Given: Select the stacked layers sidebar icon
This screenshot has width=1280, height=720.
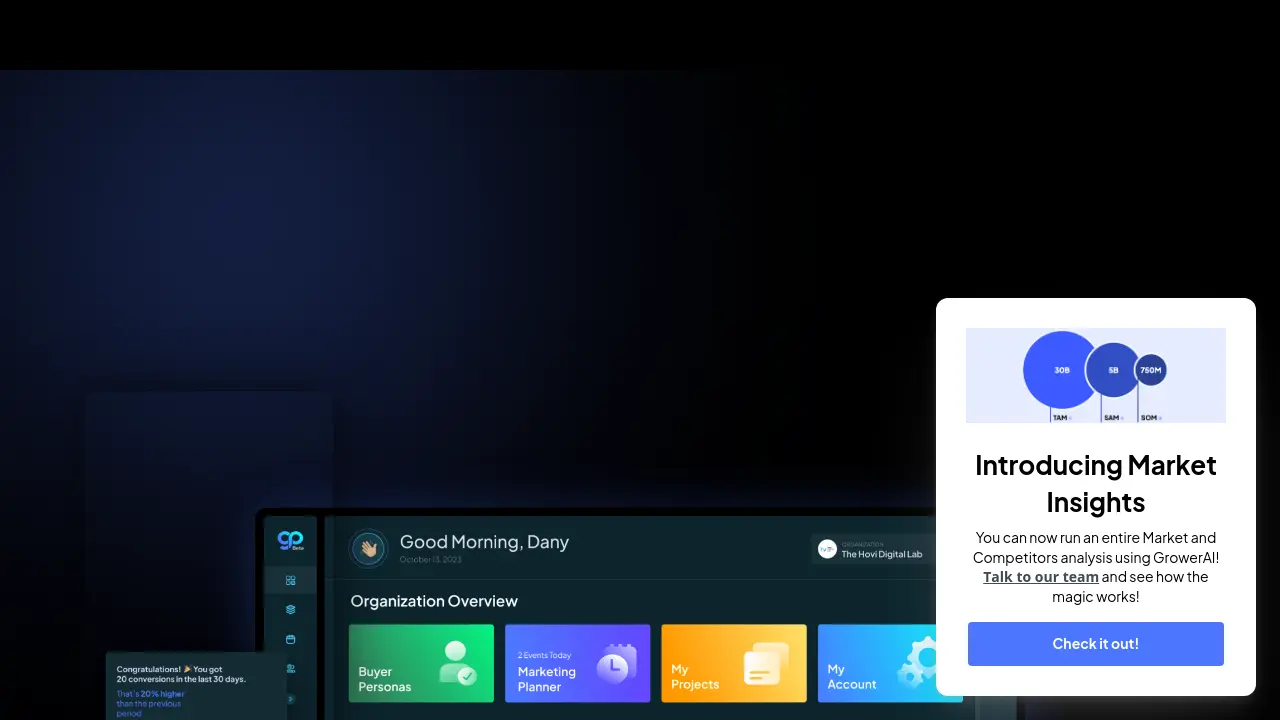Looking at the screenshot, I should (x=291, y=609).
